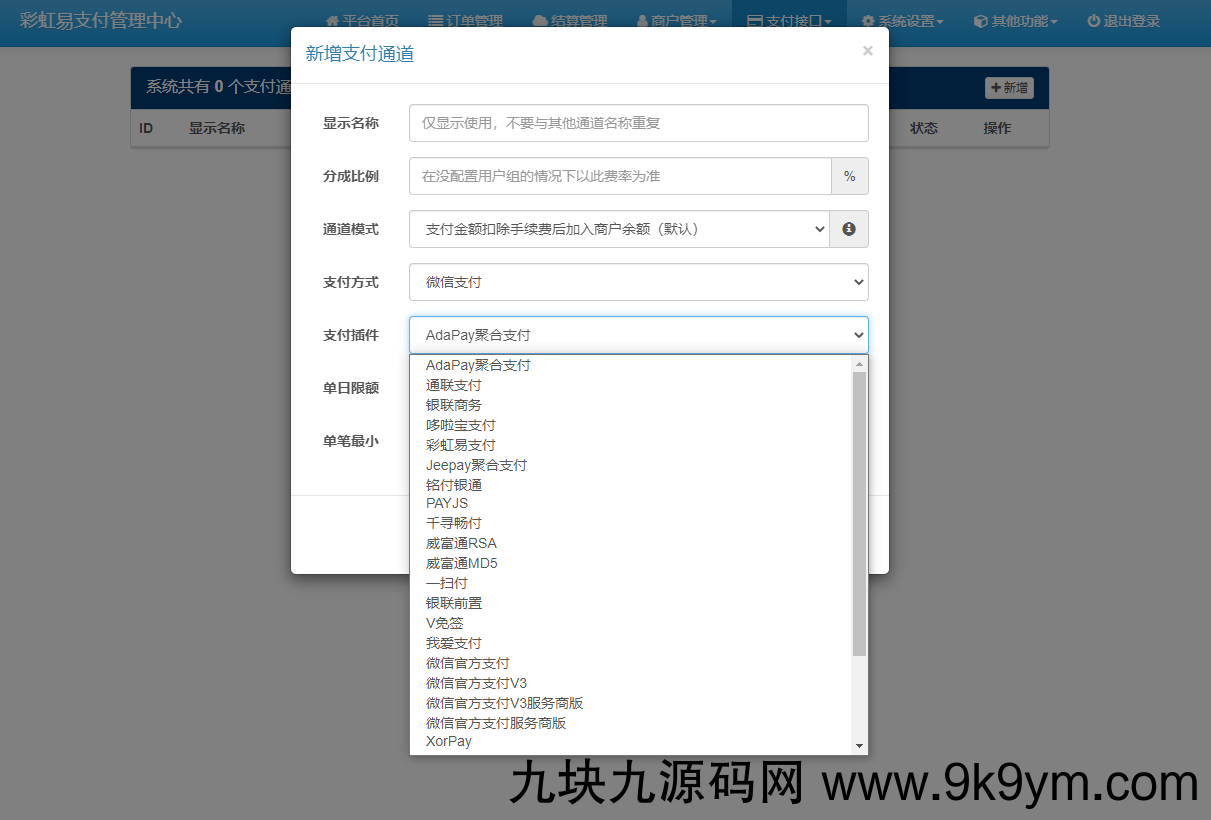Click the power icon on 退出登录
The image size is (1211, 820).
coord(1092,19)
